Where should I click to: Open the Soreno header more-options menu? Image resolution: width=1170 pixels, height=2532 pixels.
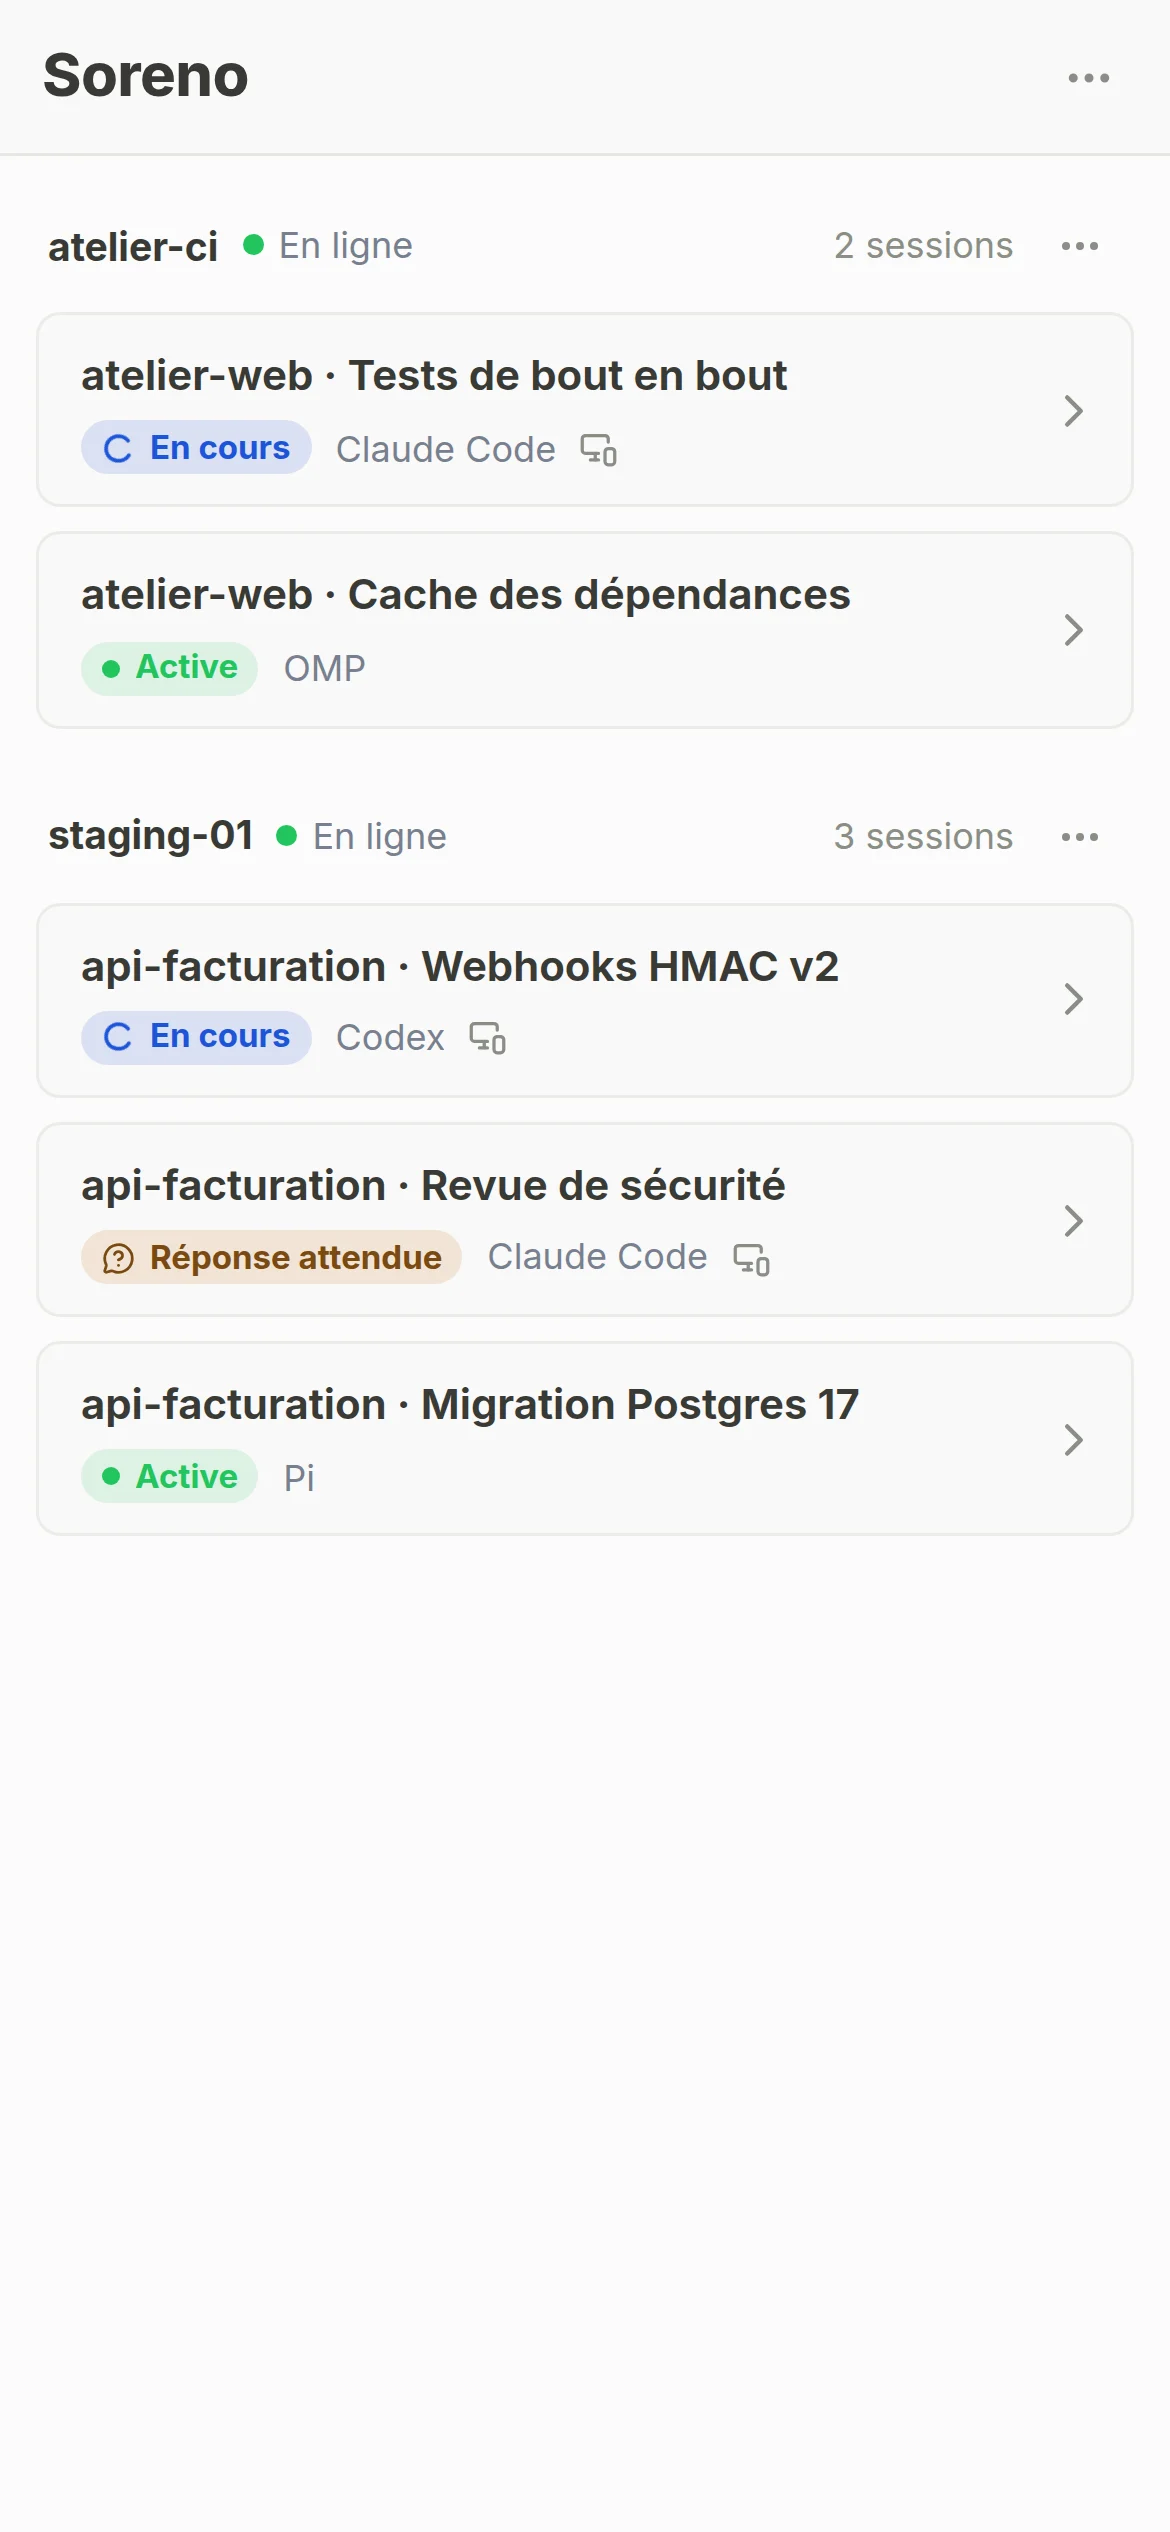tap(1088, 78)
